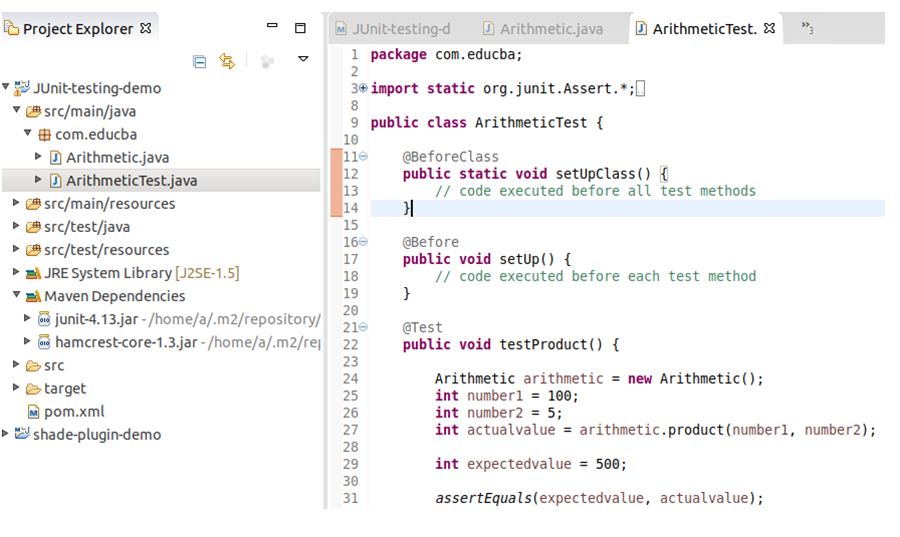Screen dimensions: 900x537
Task: Expand the folded import block on line 3
Action: tap(362, 88)
